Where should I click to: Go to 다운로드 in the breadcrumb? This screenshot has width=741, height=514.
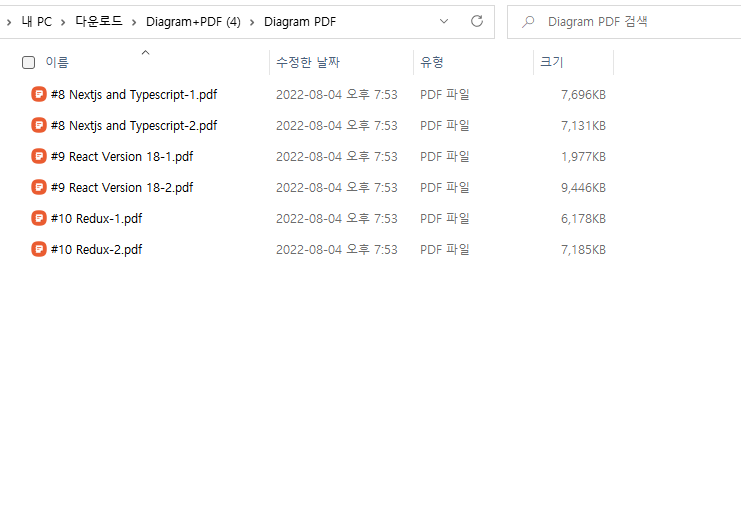pos(99,22)
